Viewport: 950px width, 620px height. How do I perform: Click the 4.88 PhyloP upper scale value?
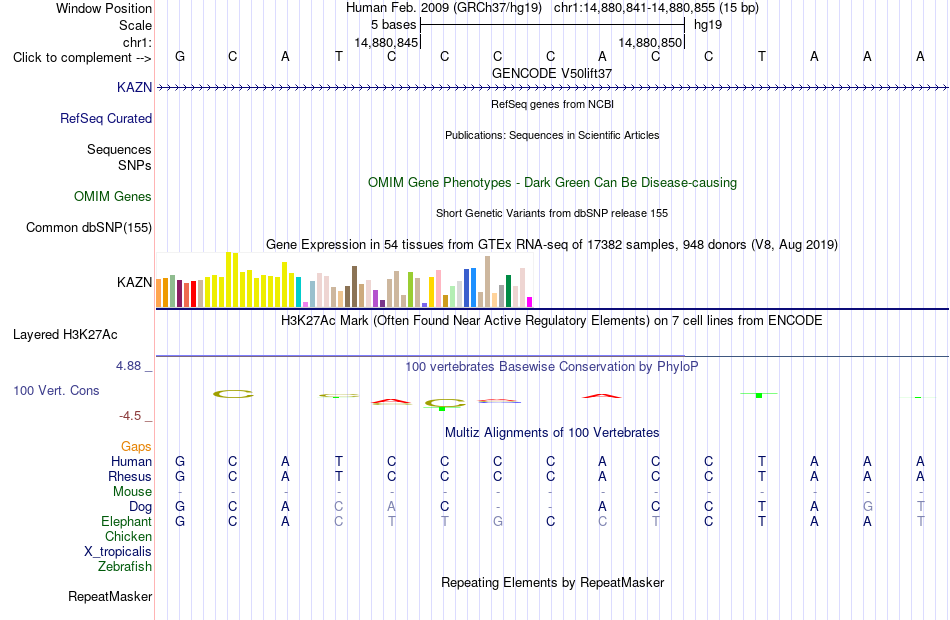coord(128,366)
